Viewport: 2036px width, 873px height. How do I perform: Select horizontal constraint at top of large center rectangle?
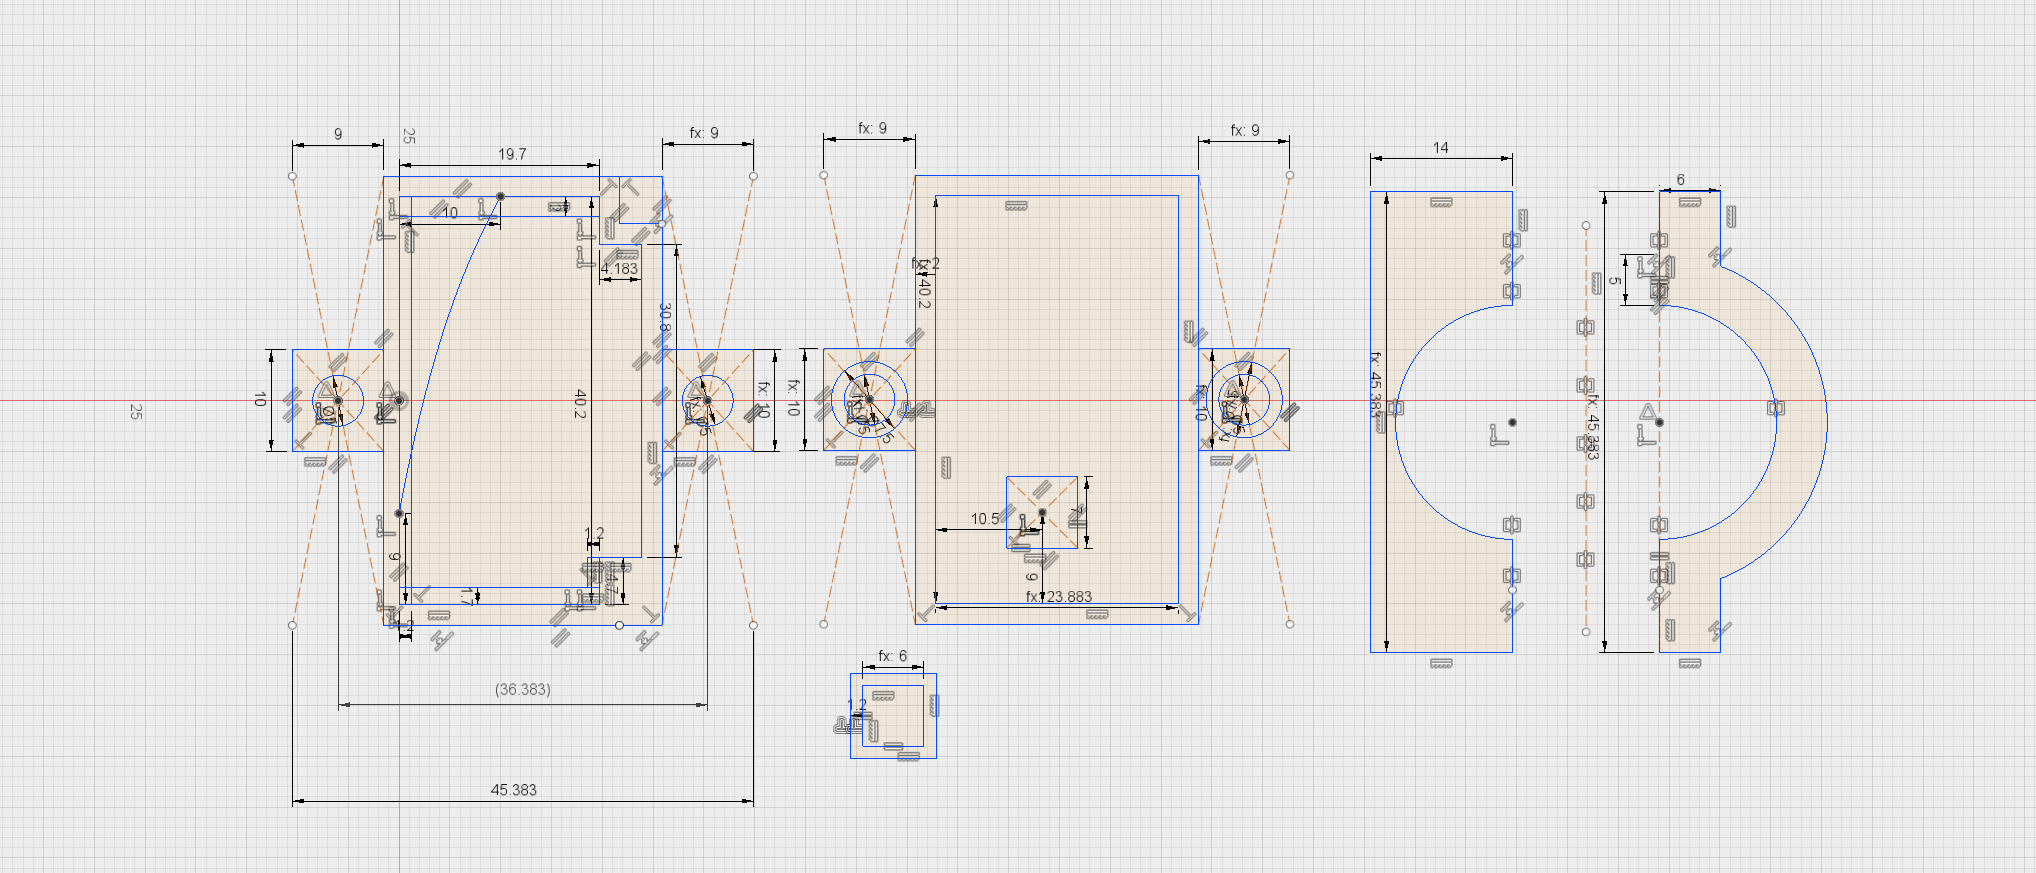click(x=1016, y=206)
